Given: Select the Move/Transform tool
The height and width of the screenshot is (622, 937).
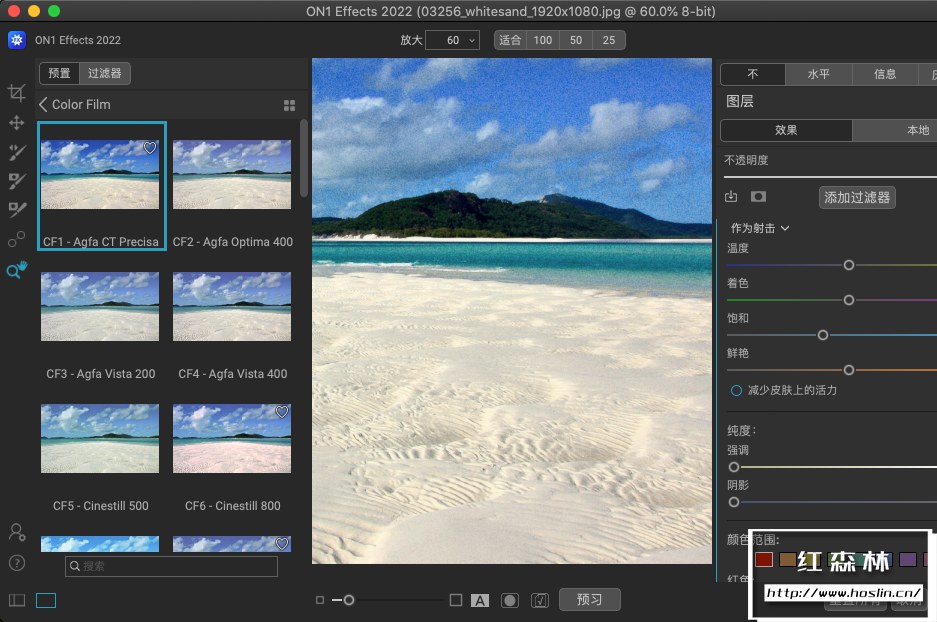Looking at the screenshot, I should pos(16,122).
